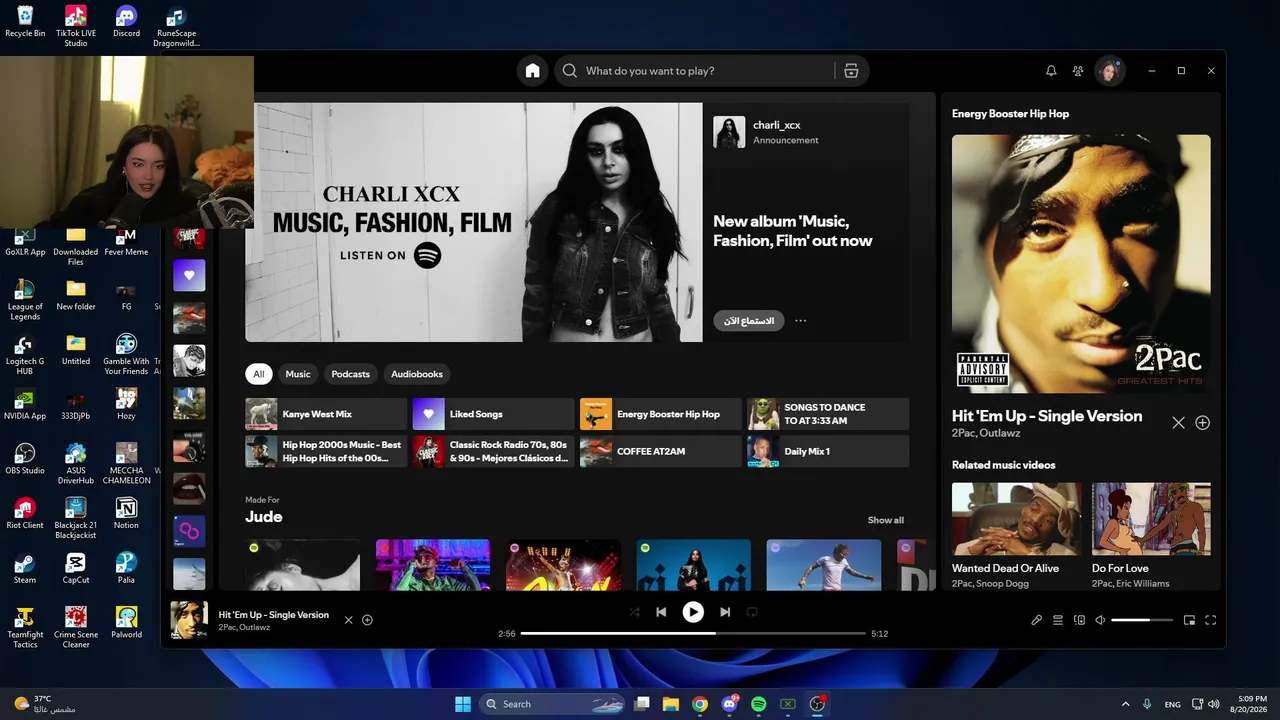Select the Music filter chip
Viewport: 1280px width, 720px height.
(298, 374)
